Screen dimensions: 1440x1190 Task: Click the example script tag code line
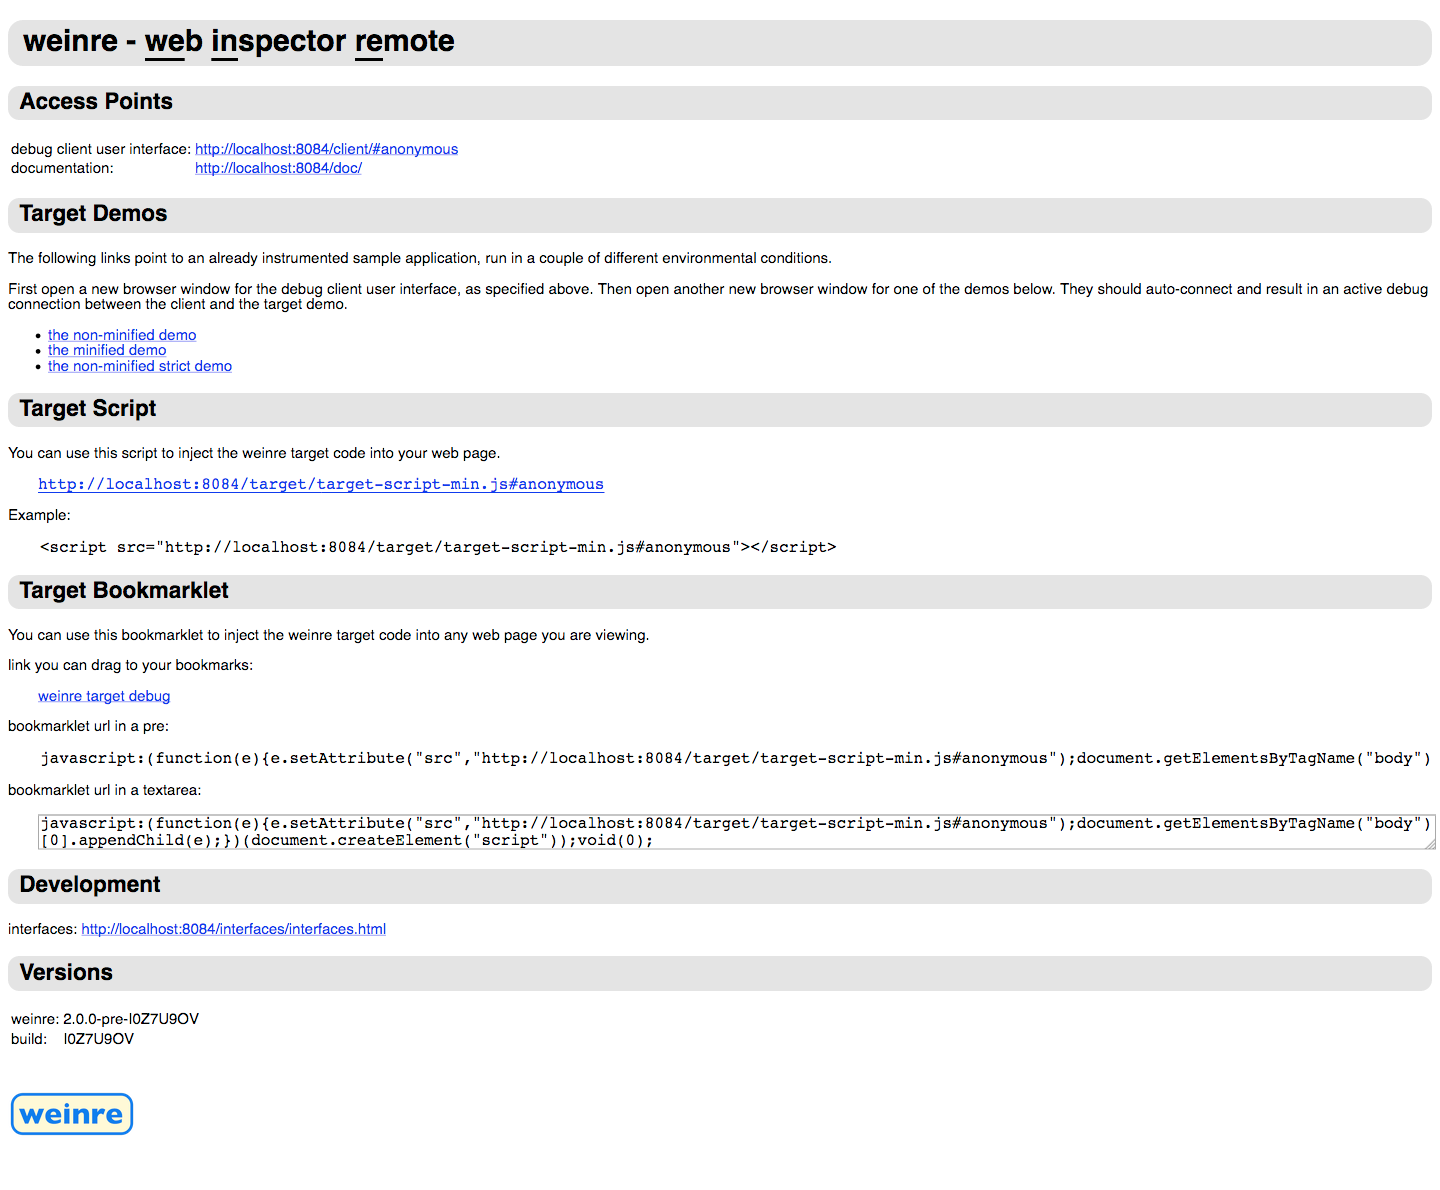click(x=438, y=547)
